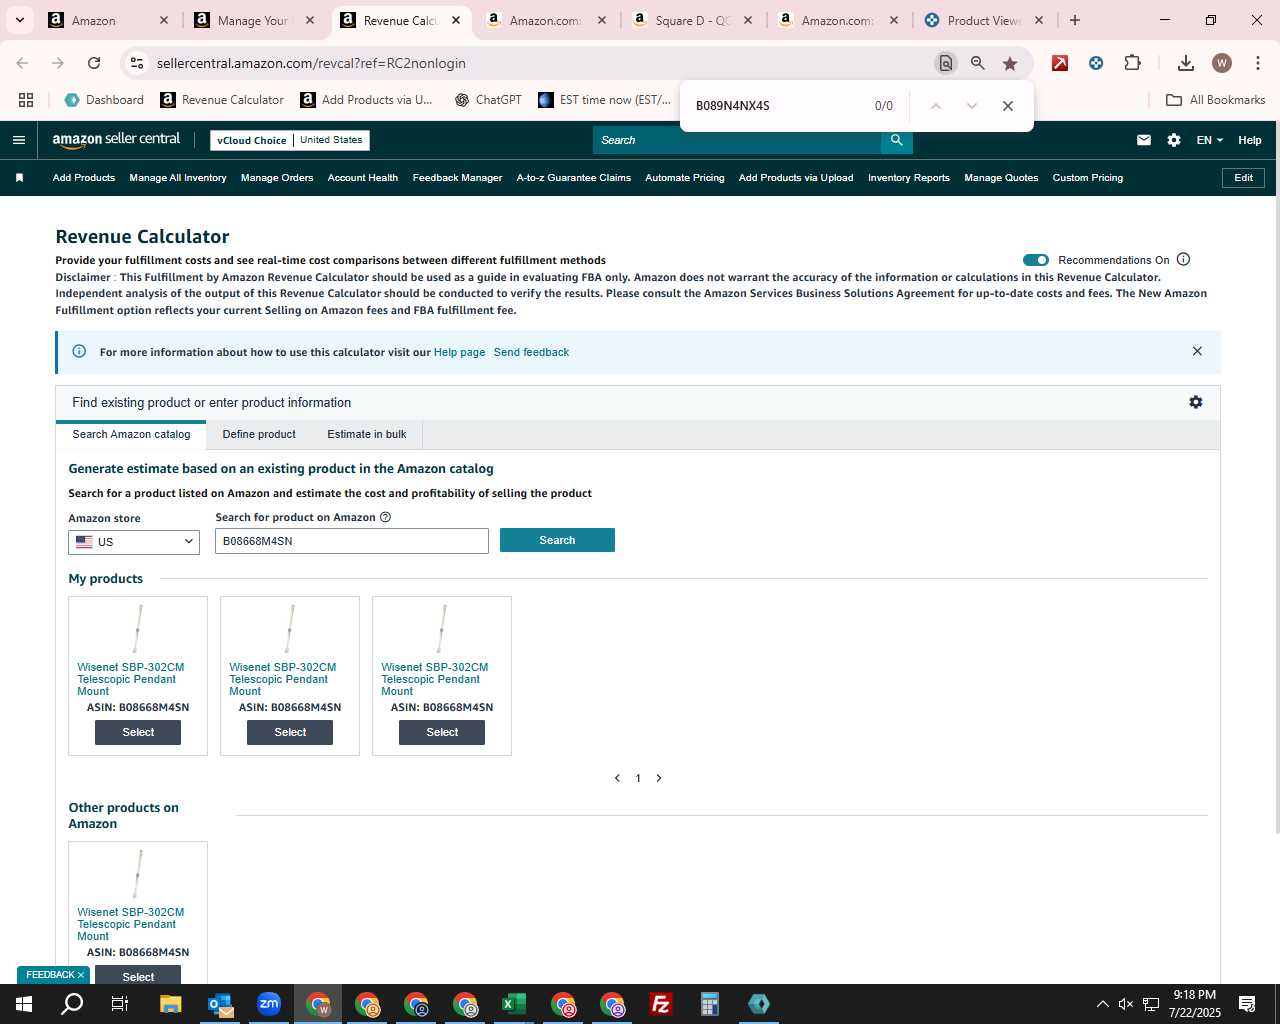
Task: Click the Recommendations info icon
Action: (1184, 259)
